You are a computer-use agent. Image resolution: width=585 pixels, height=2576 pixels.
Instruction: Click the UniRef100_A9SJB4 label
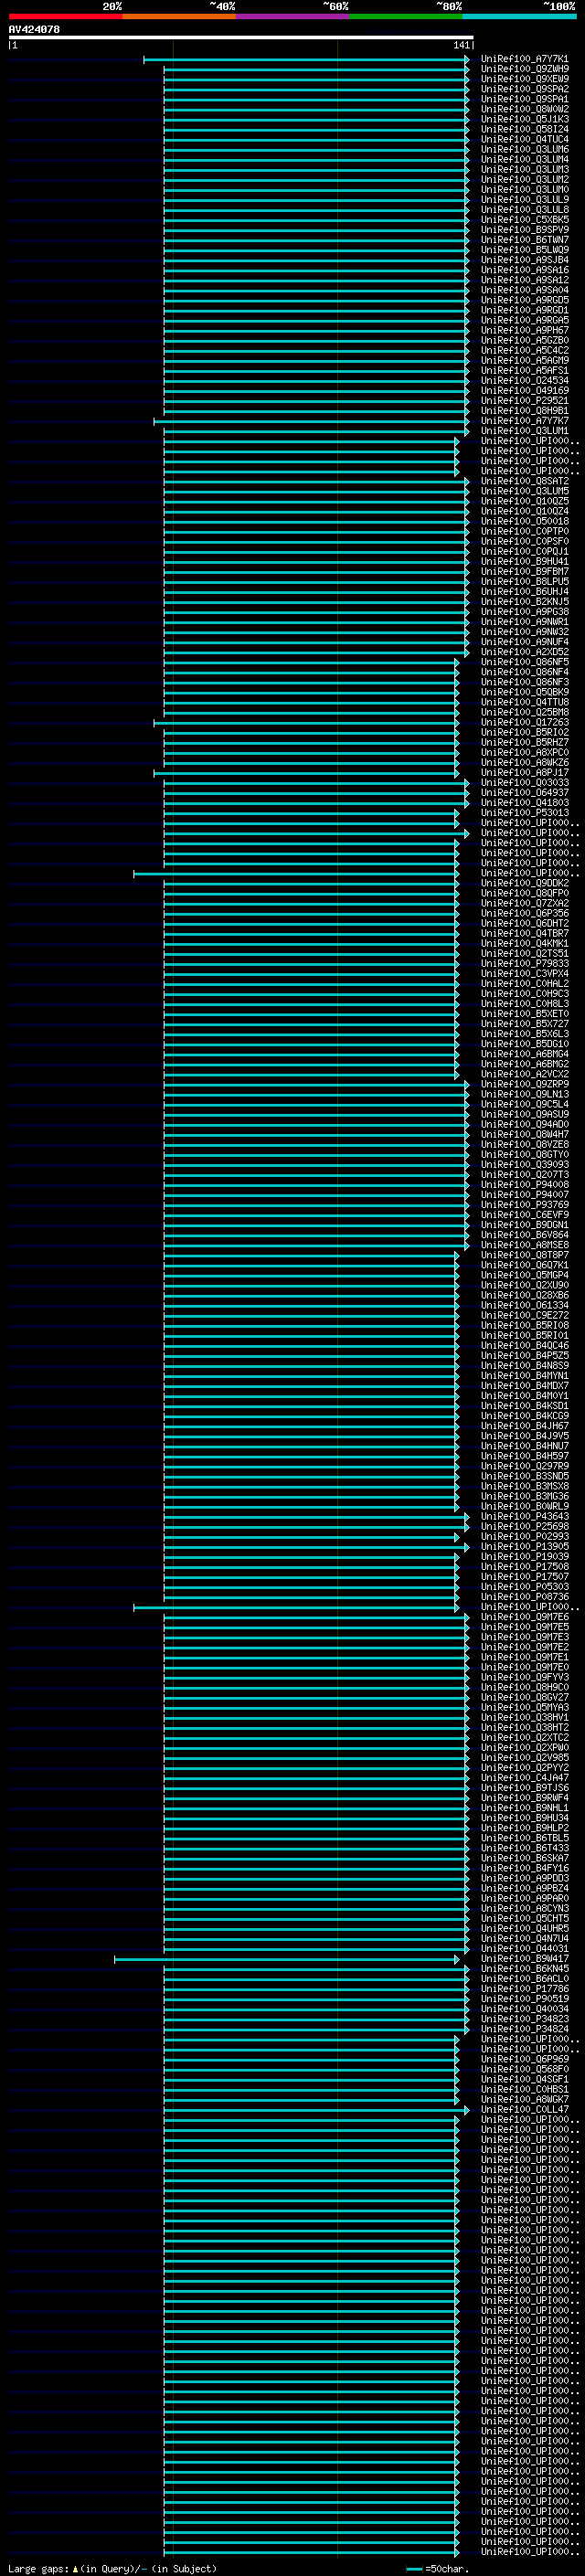click(x=524, y=260)
